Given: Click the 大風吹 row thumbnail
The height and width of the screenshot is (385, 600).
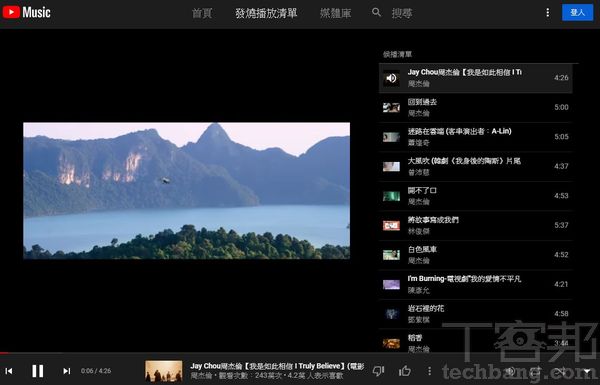Looking at the screenshot, I should [391, 166].
